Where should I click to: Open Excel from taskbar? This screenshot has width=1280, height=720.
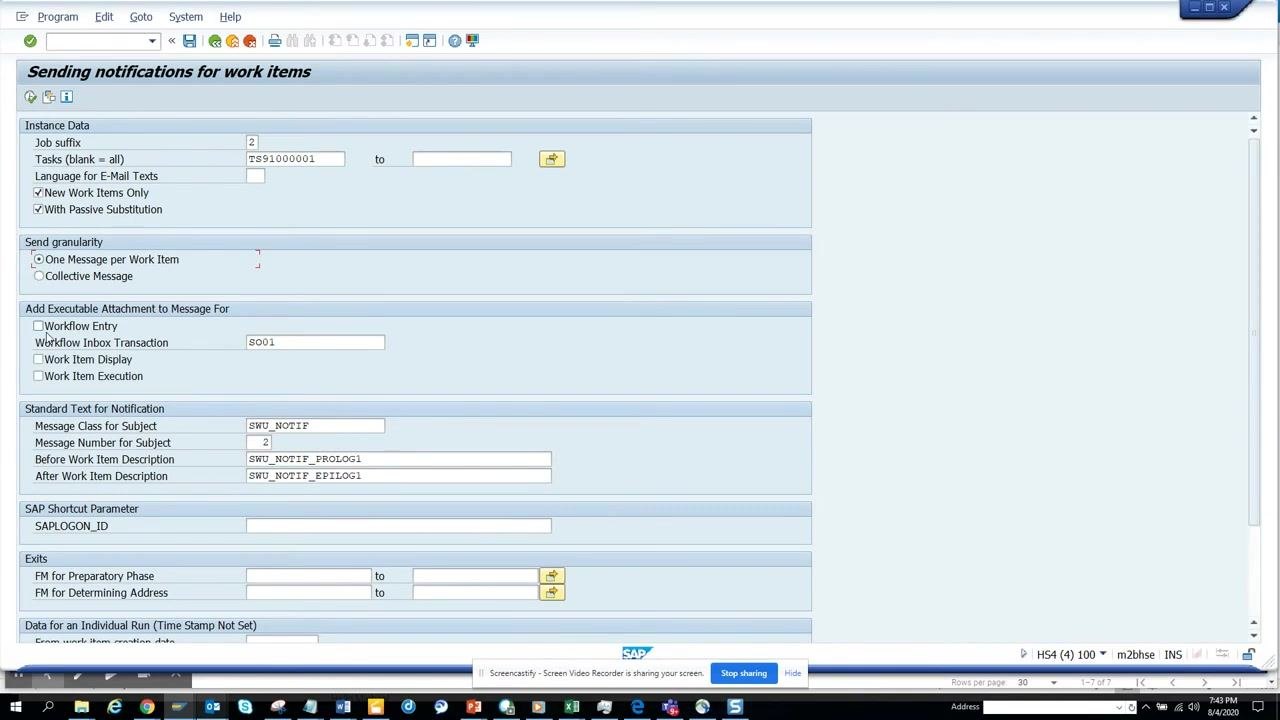(571, 707)
